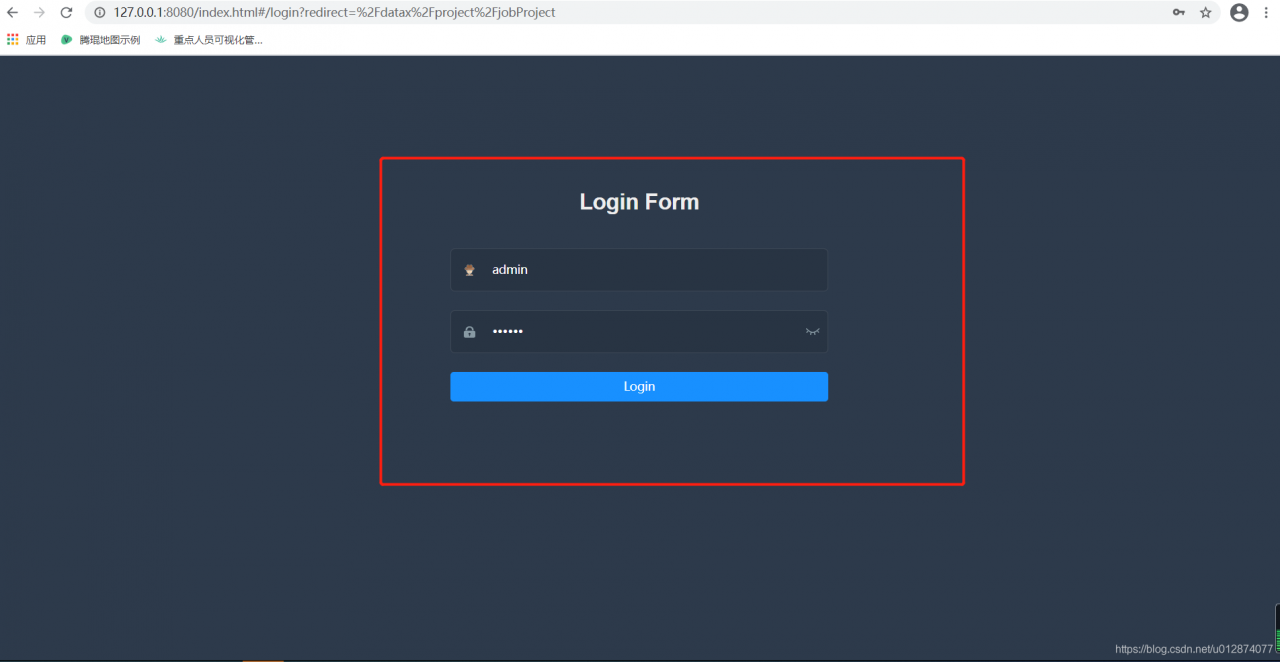Image resolution: width=1280 pixels, height=662 pixels.
Task: Click the browser forward arrow
Action: (40, 13)
